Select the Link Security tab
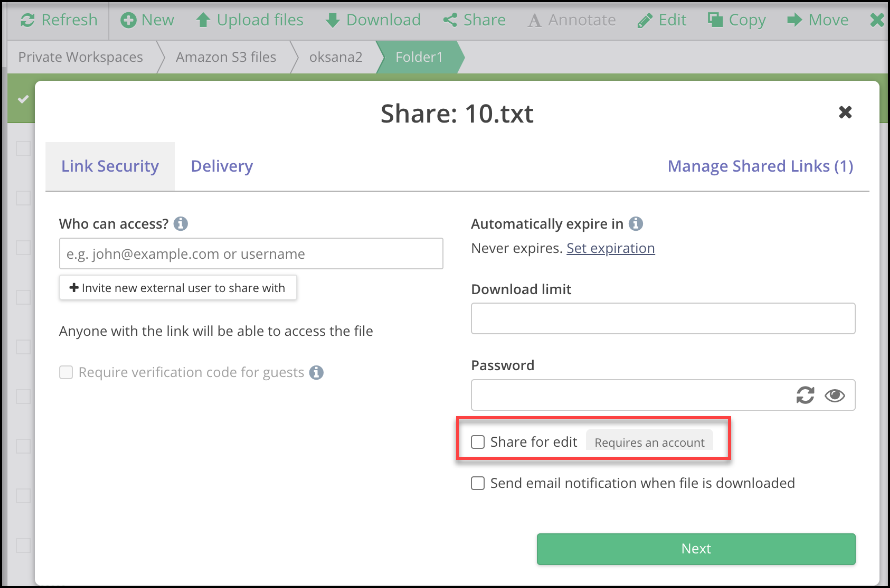The width and height of the screenshot is (890, 588). tap(110, 166)
